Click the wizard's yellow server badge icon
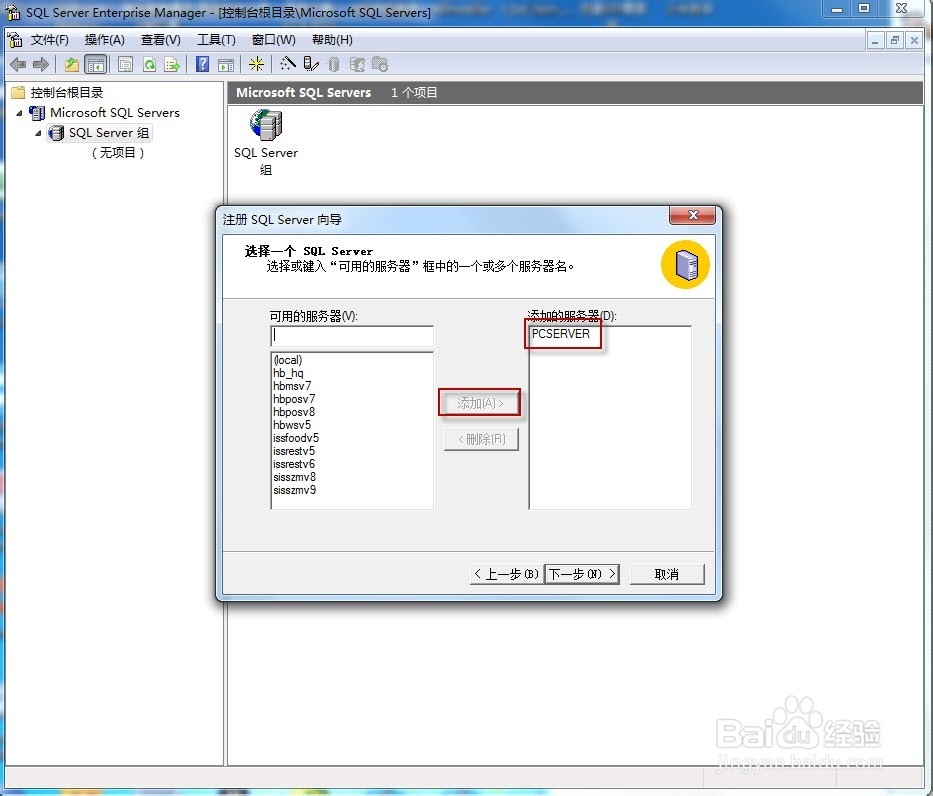Viewport: 933px width, 796px height. [x=685, y=265]
